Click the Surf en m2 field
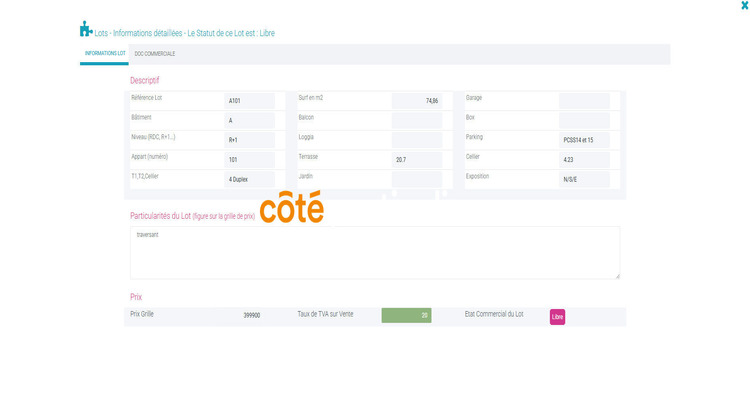The height and width of the screenshot is (420, 750). [x=417, y=100]
